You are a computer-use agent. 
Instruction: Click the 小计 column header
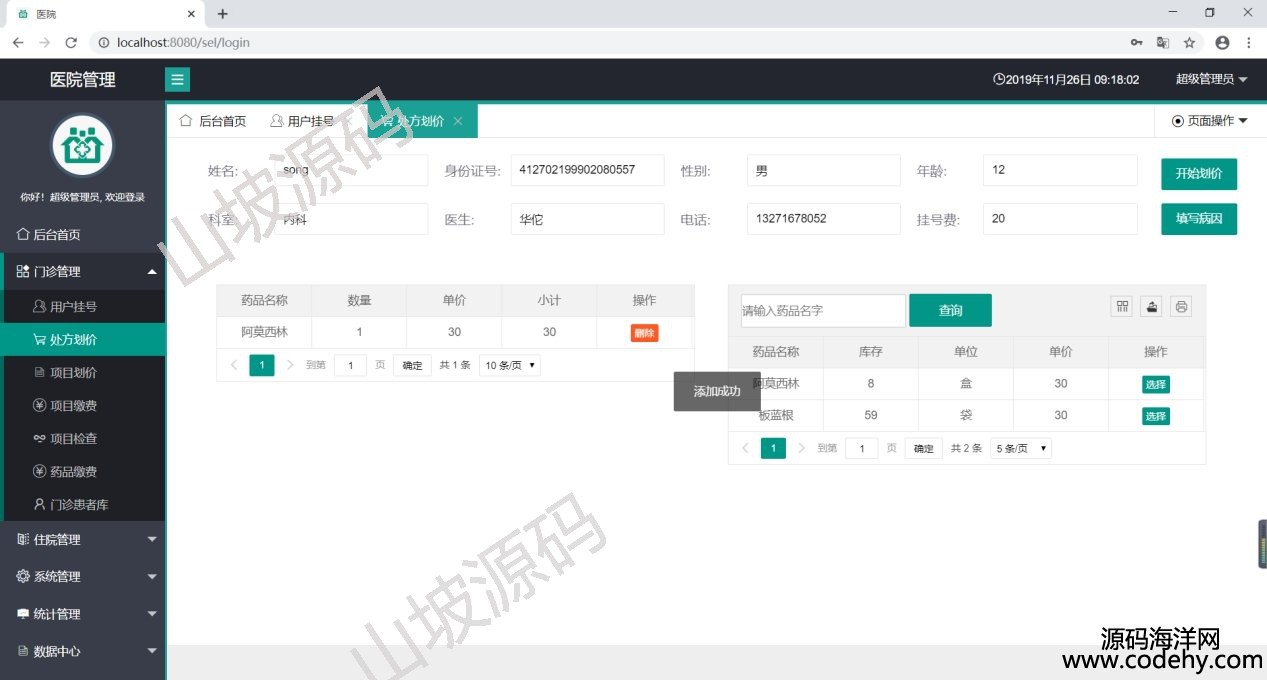(x=549, y=300)
